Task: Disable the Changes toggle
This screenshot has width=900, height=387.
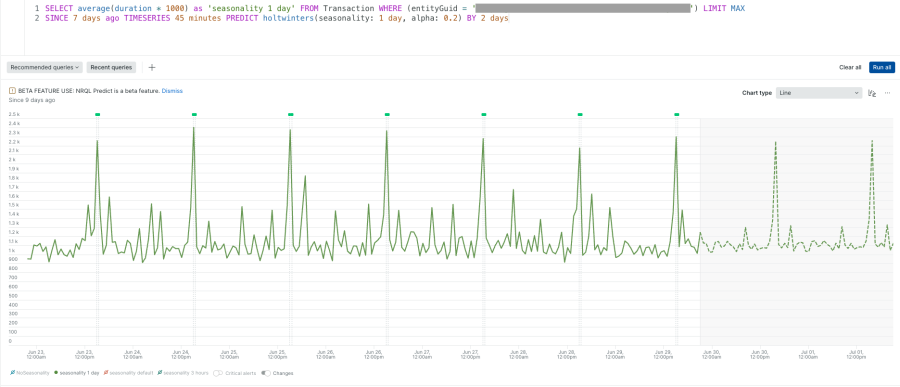Action: pos(266,373)
